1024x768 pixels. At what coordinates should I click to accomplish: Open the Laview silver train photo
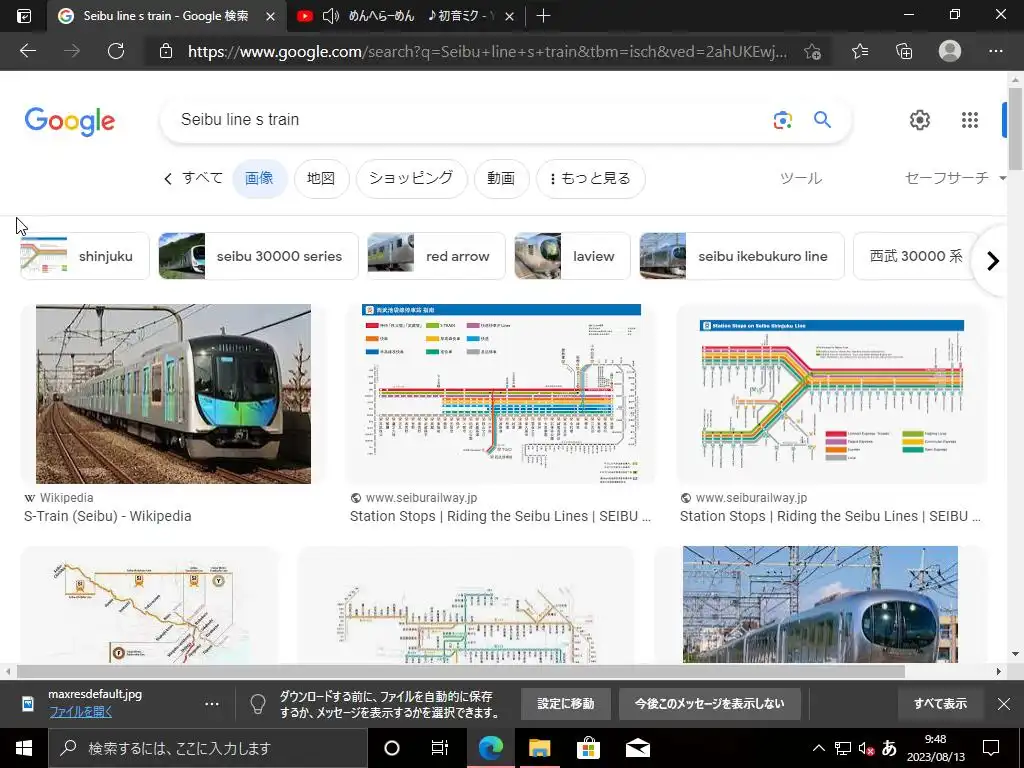click(x=820, y=604)
